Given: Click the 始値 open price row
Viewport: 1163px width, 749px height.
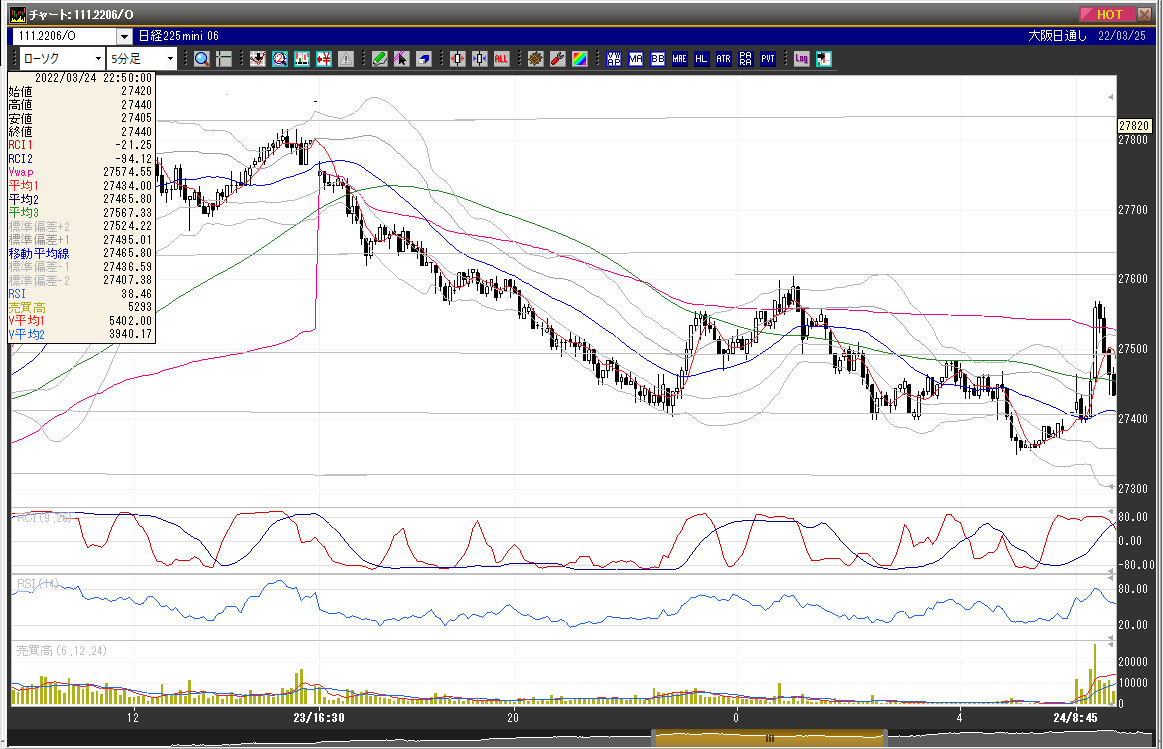Looking at the screenshot, I should coord(81,91).
